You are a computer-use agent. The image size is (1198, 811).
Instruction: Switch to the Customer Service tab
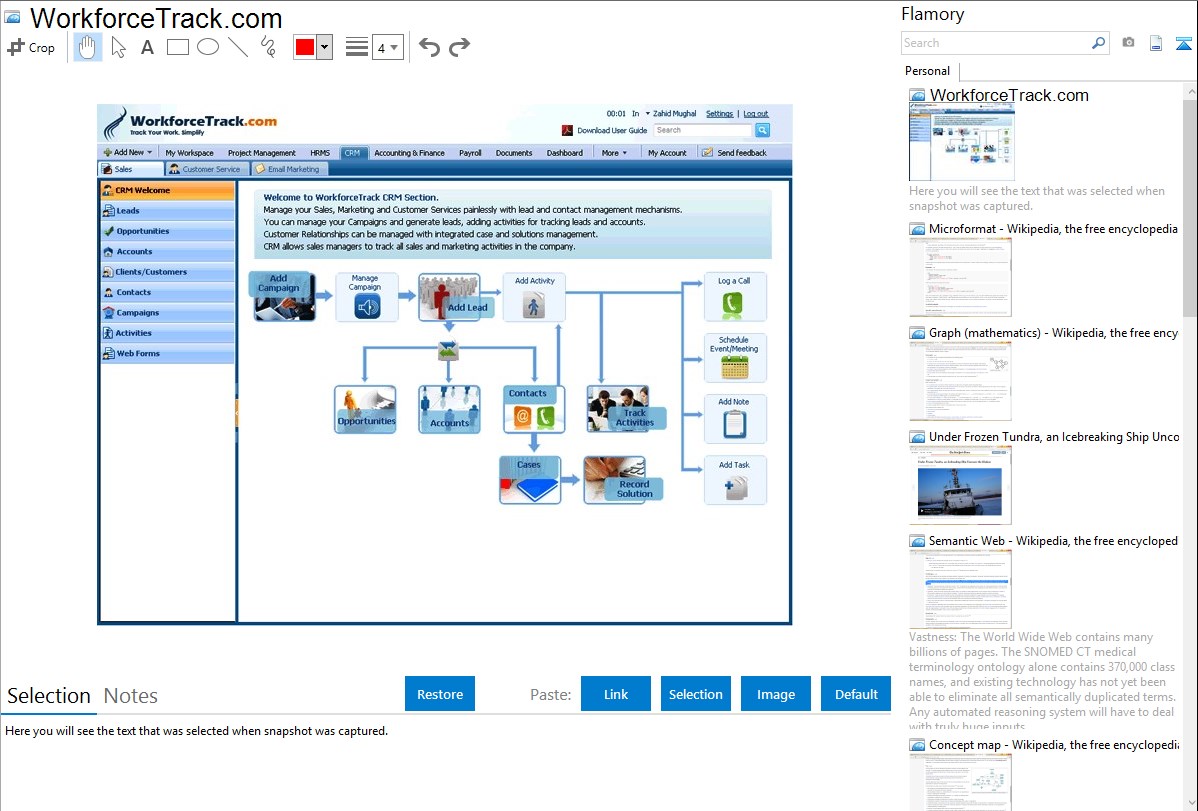pos(205,169)
